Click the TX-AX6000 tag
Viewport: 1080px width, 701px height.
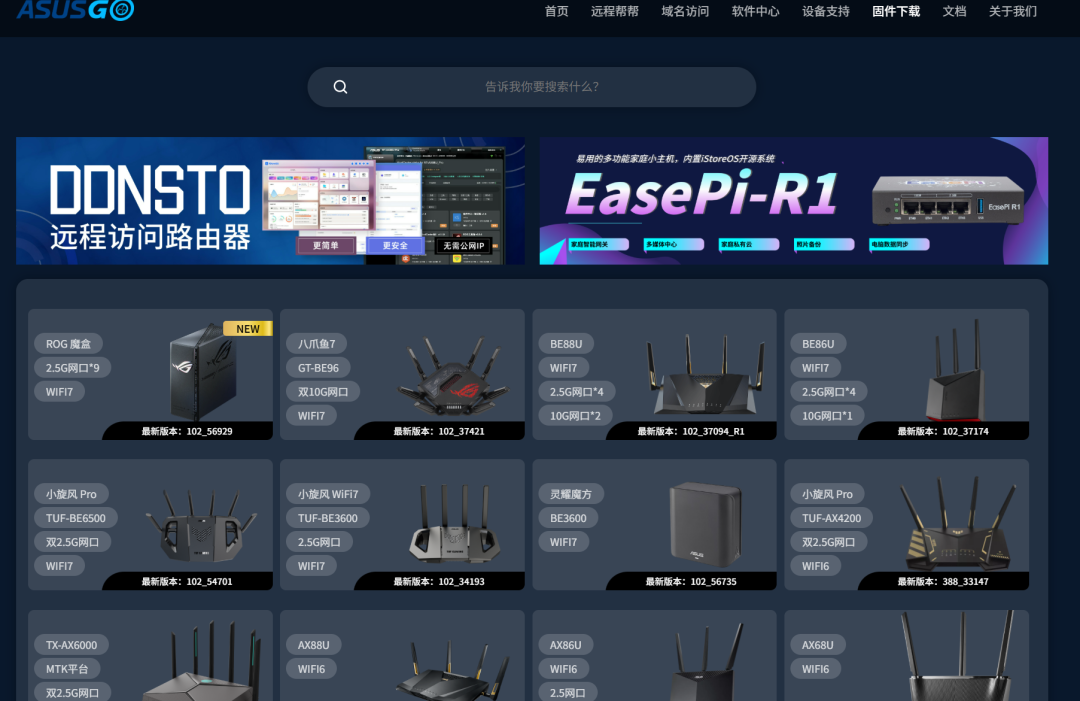[72, 645]
